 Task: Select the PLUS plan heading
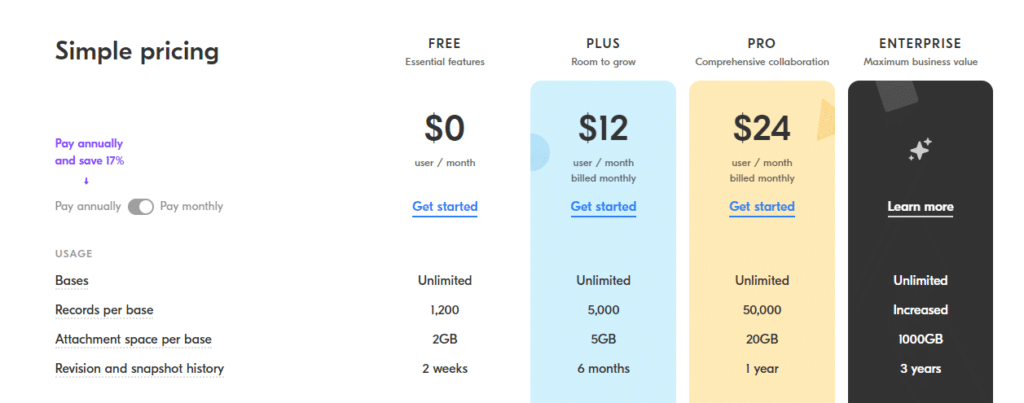click(x=603, y=44)
